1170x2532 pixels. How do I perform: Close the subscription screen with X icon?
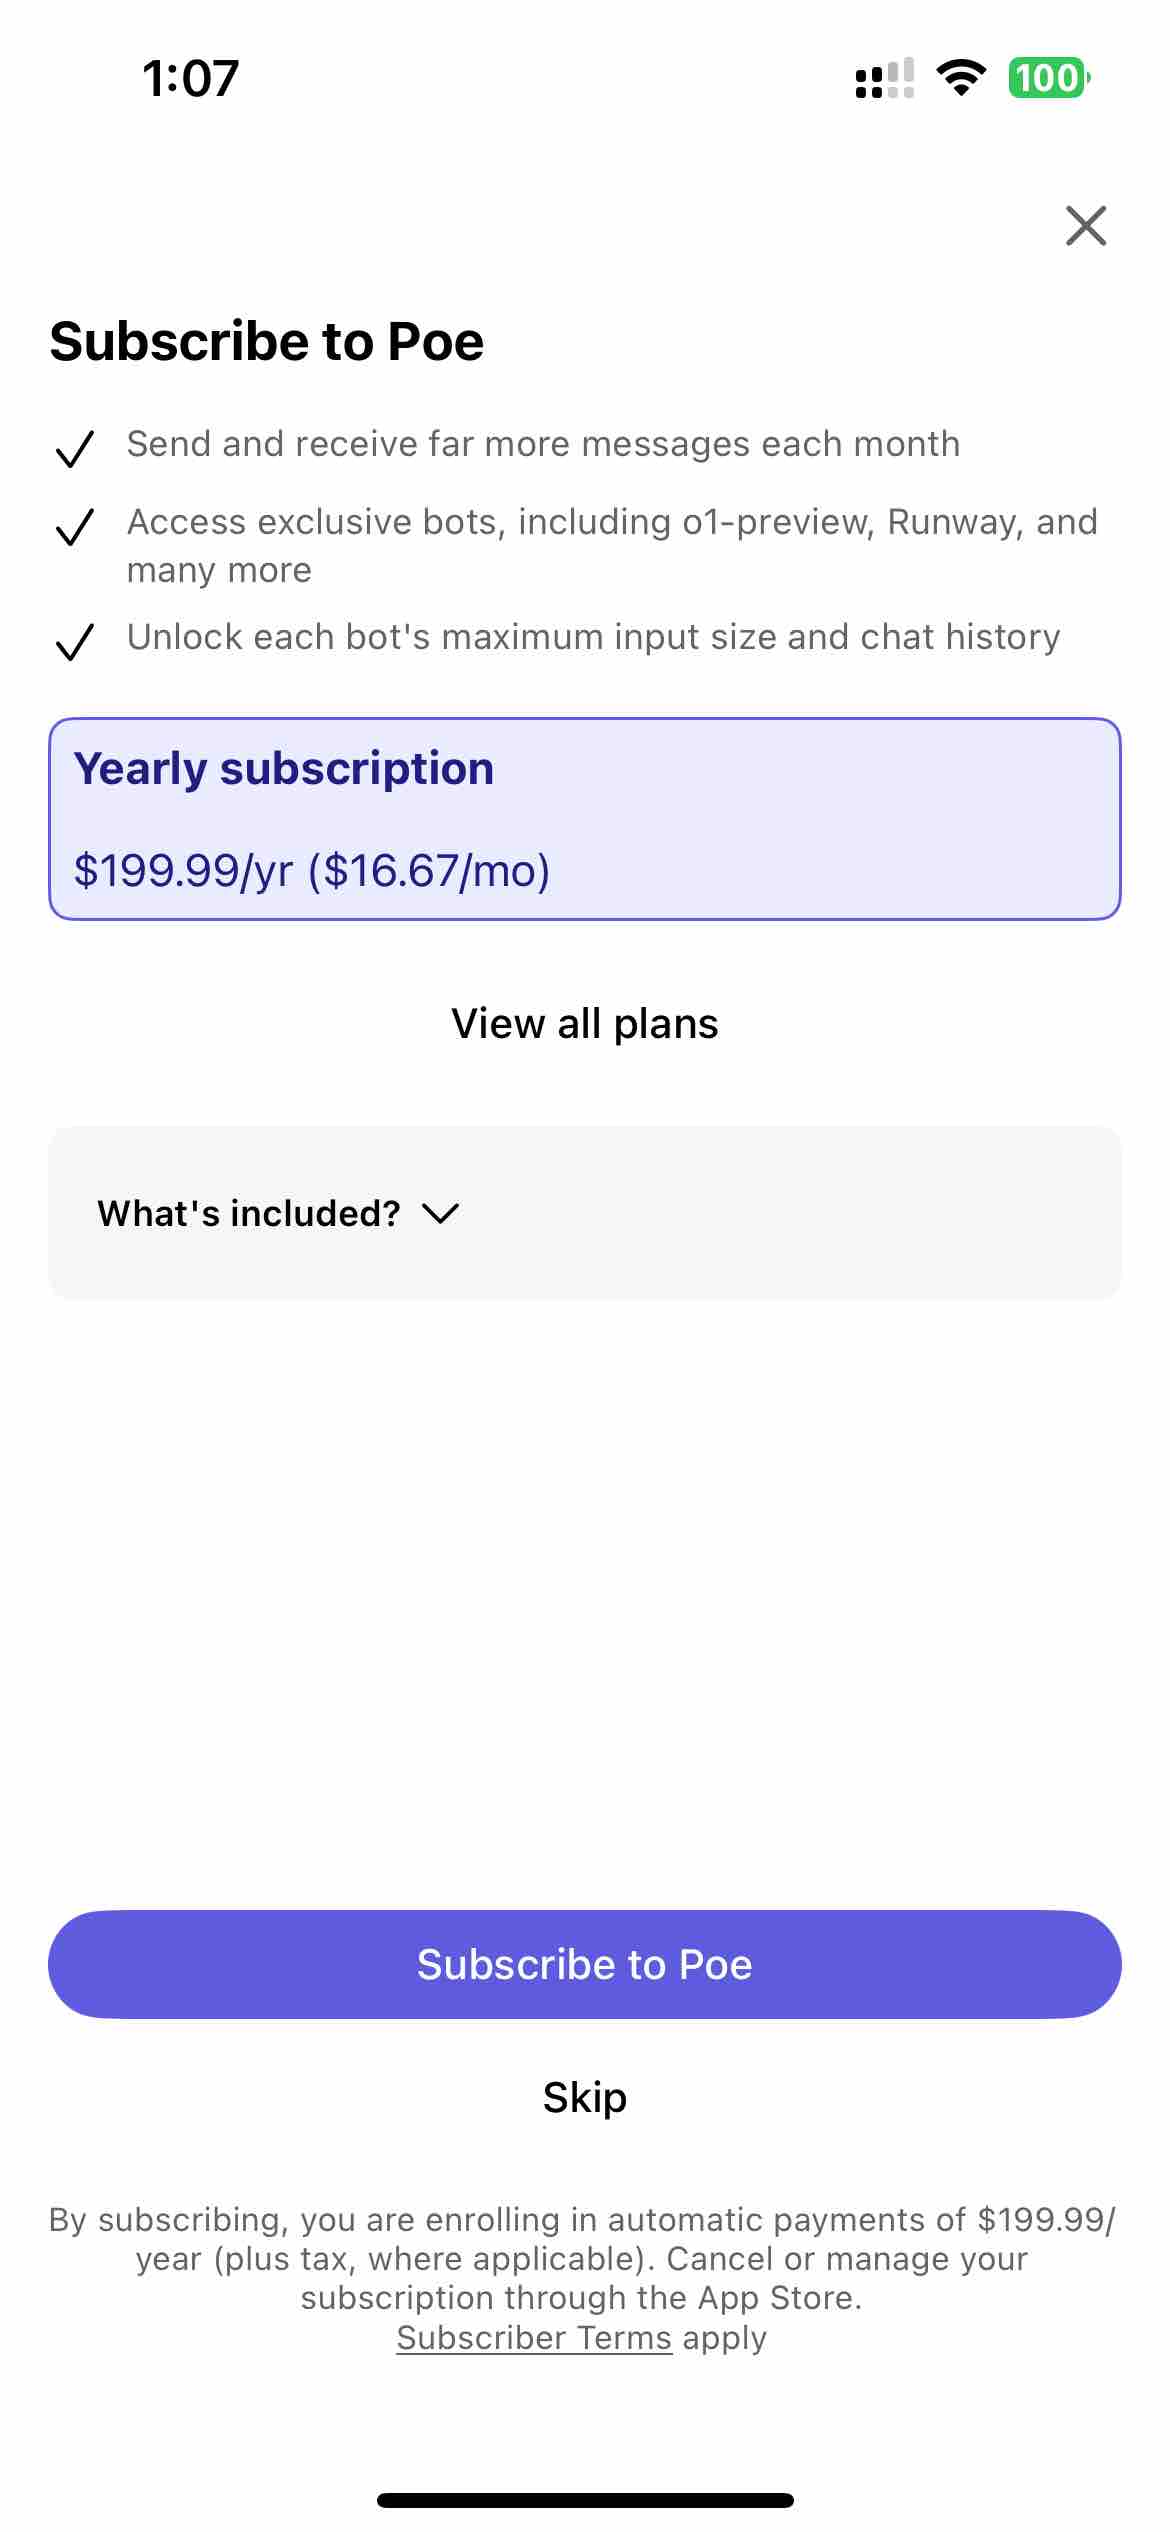[x=1085, y=226]
